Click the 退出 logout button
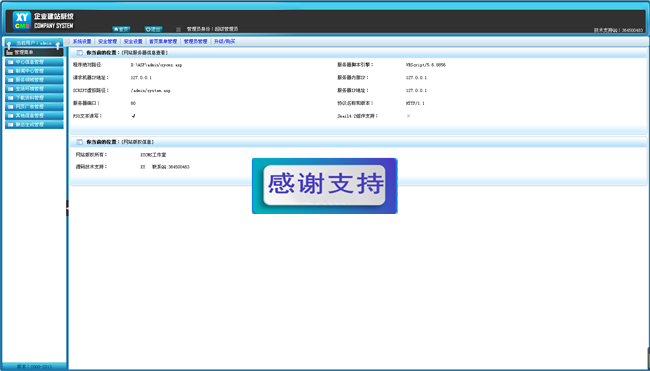Screen dimensions: 650x371 (153, 29)
